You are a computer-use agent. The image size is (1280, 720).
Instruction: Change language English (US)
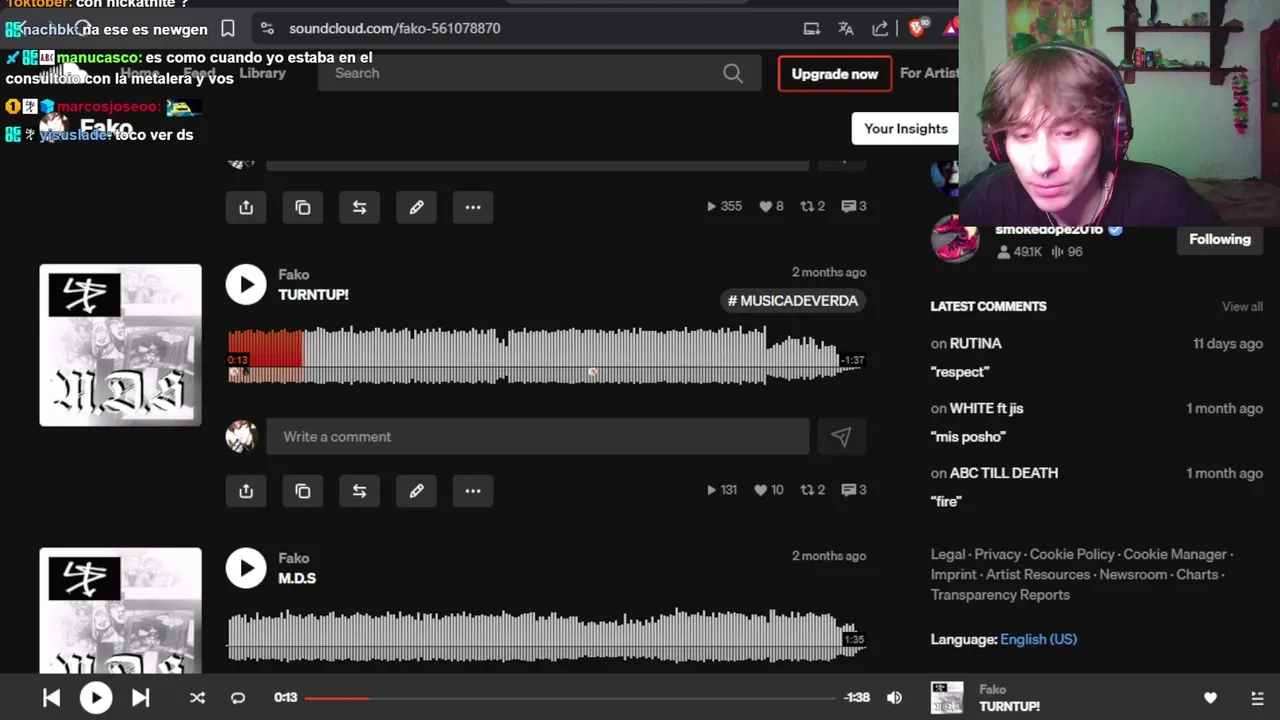pyautogui.click(x=1038, y=639)
